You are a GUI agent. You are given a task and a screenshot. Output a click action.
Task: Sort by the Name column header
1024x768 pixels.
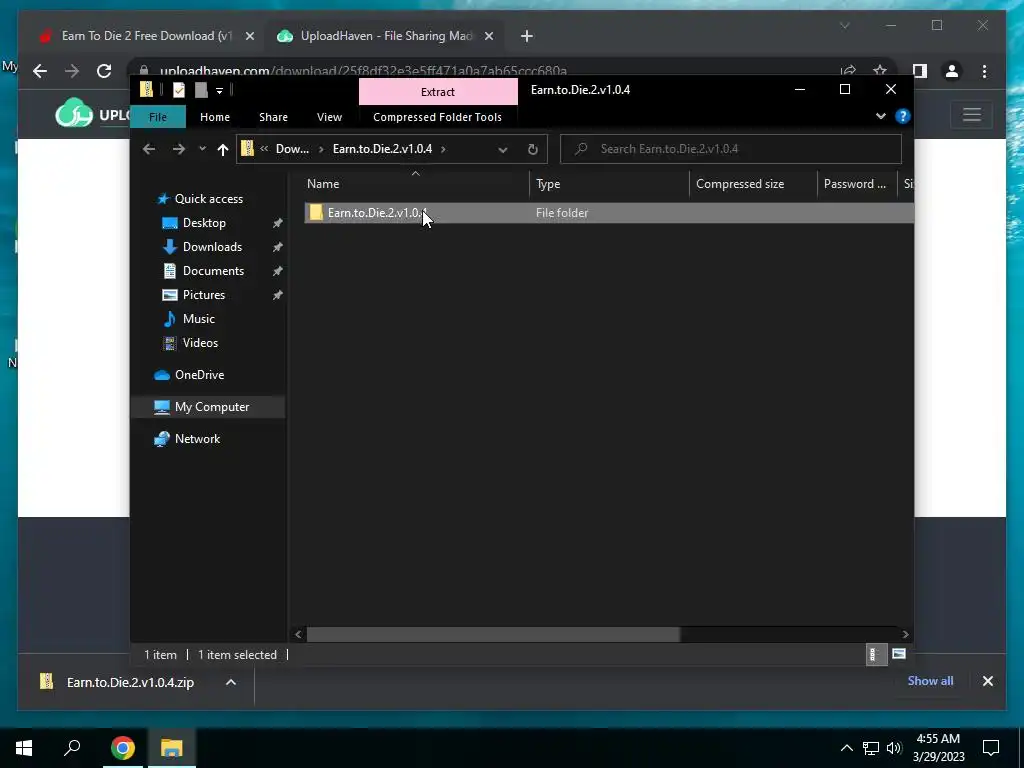click(x=415, y=184)
